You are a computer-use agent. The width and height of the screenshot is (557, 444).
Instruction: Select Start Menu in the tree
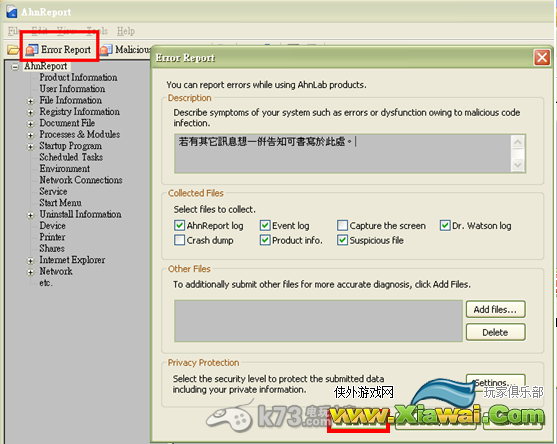tap(60, 202)
